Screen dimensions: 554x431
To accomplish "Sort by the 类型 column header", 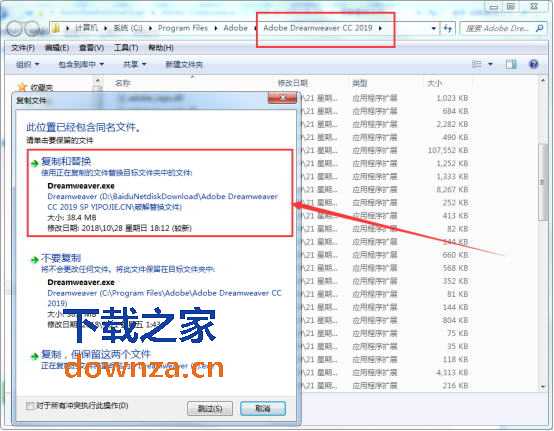I will [x=360, y=83].
